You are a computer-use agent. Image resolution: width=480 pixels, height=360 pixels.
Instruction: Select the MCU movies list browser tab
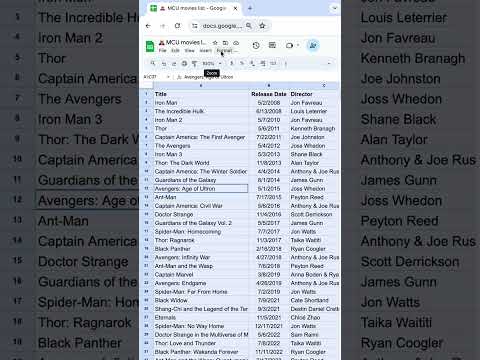point(194,8)
